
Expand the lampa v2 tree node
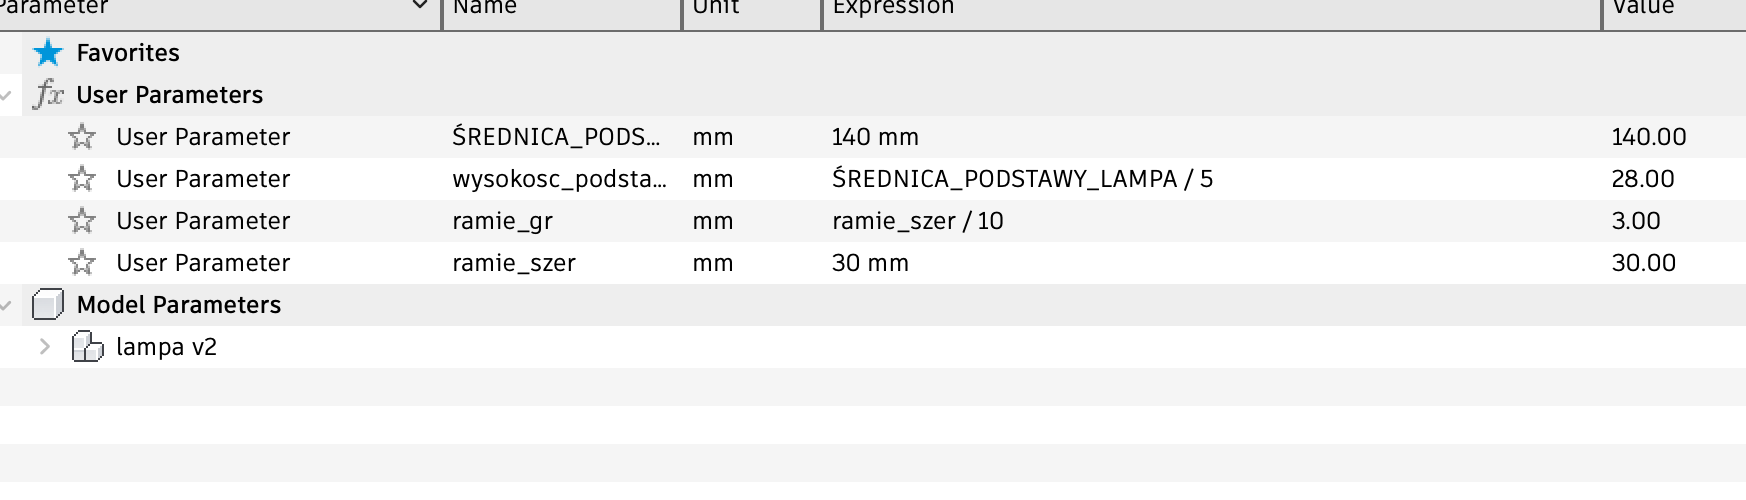[x=44, y=347]
